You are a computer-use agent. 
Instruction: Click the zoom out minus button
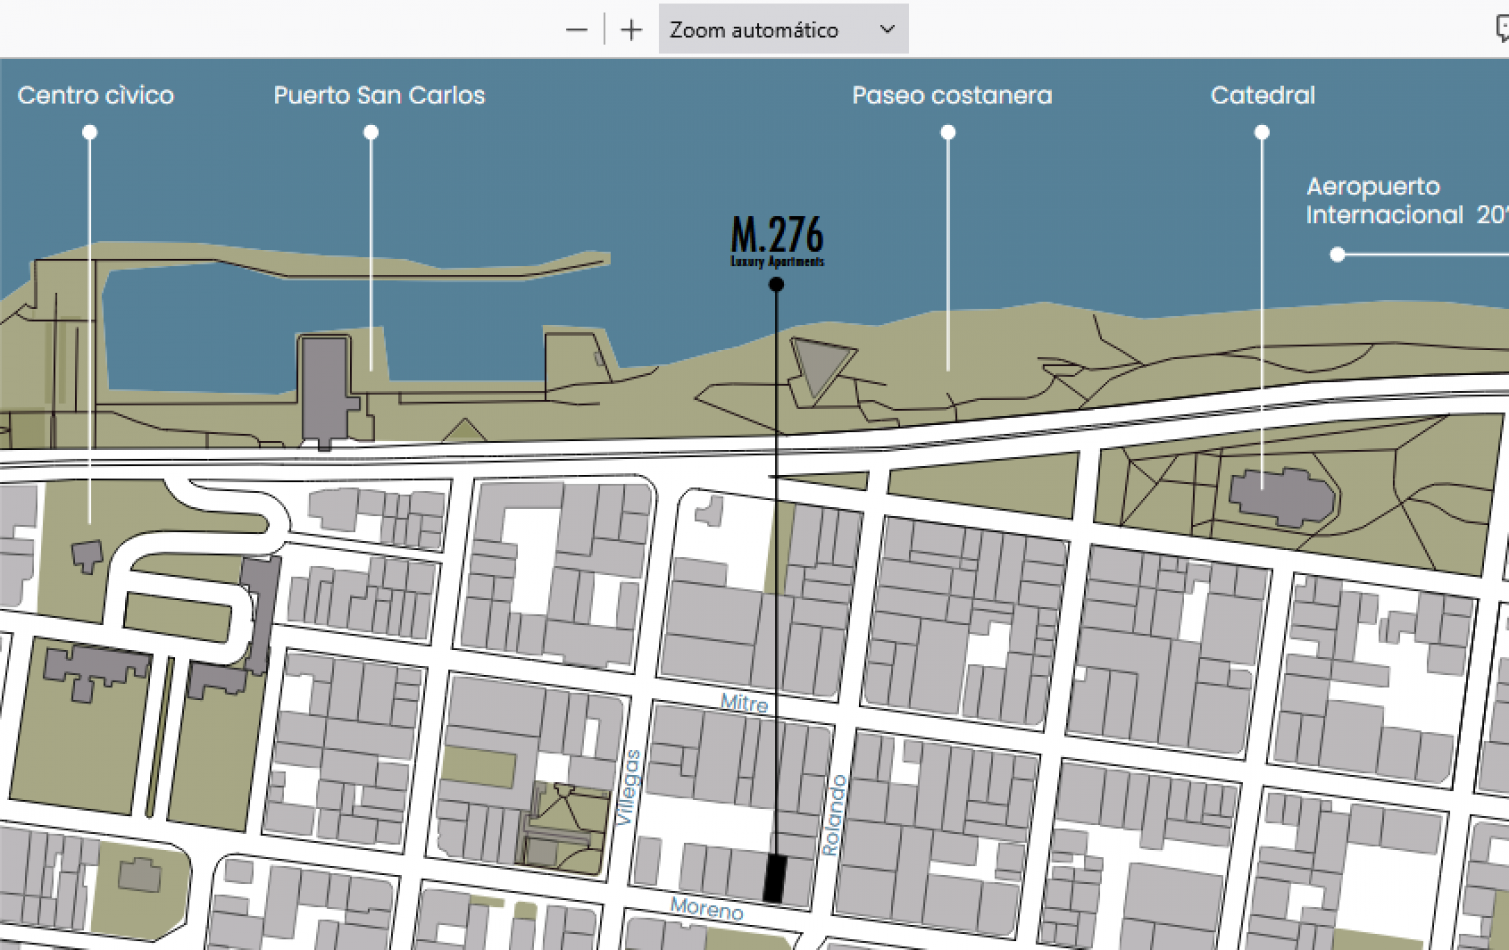tap(576, 30)
